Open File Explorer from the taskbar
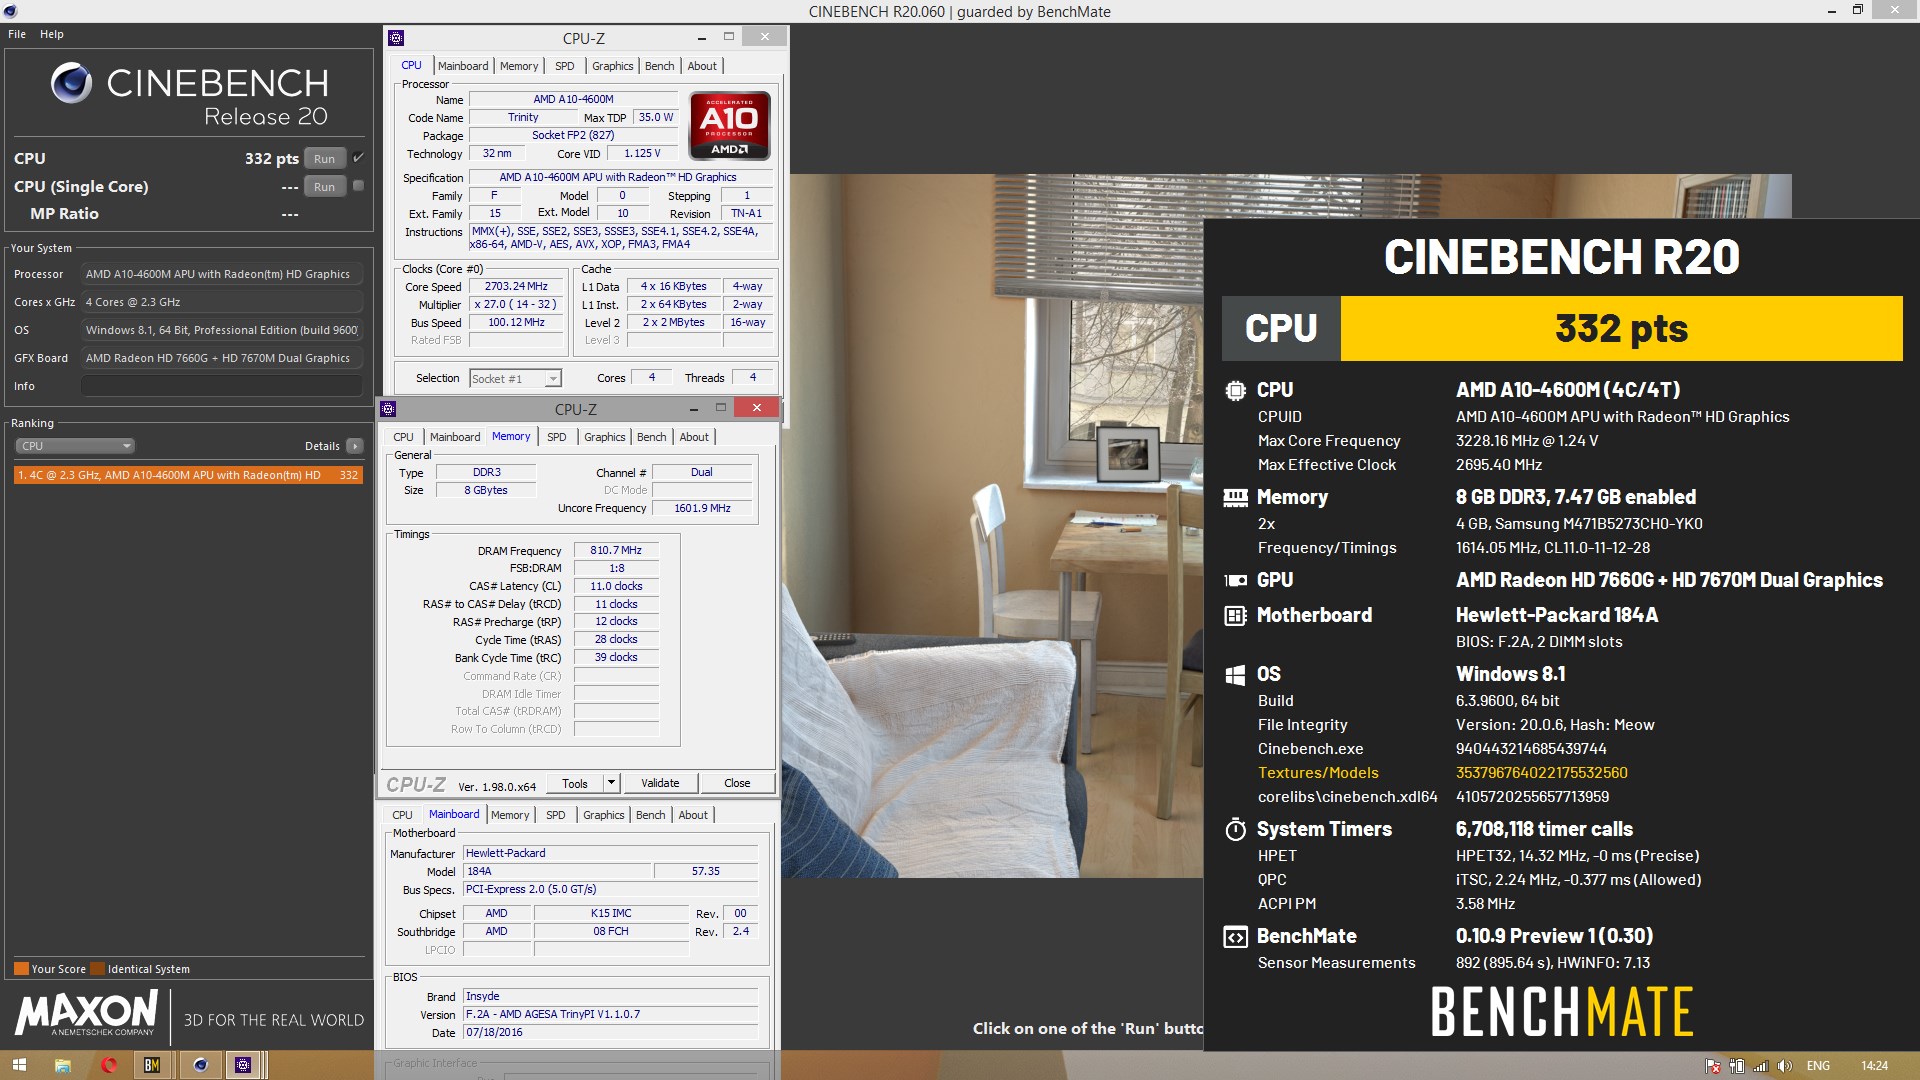1920x1080 pixels. click(x=63, y=1065)
